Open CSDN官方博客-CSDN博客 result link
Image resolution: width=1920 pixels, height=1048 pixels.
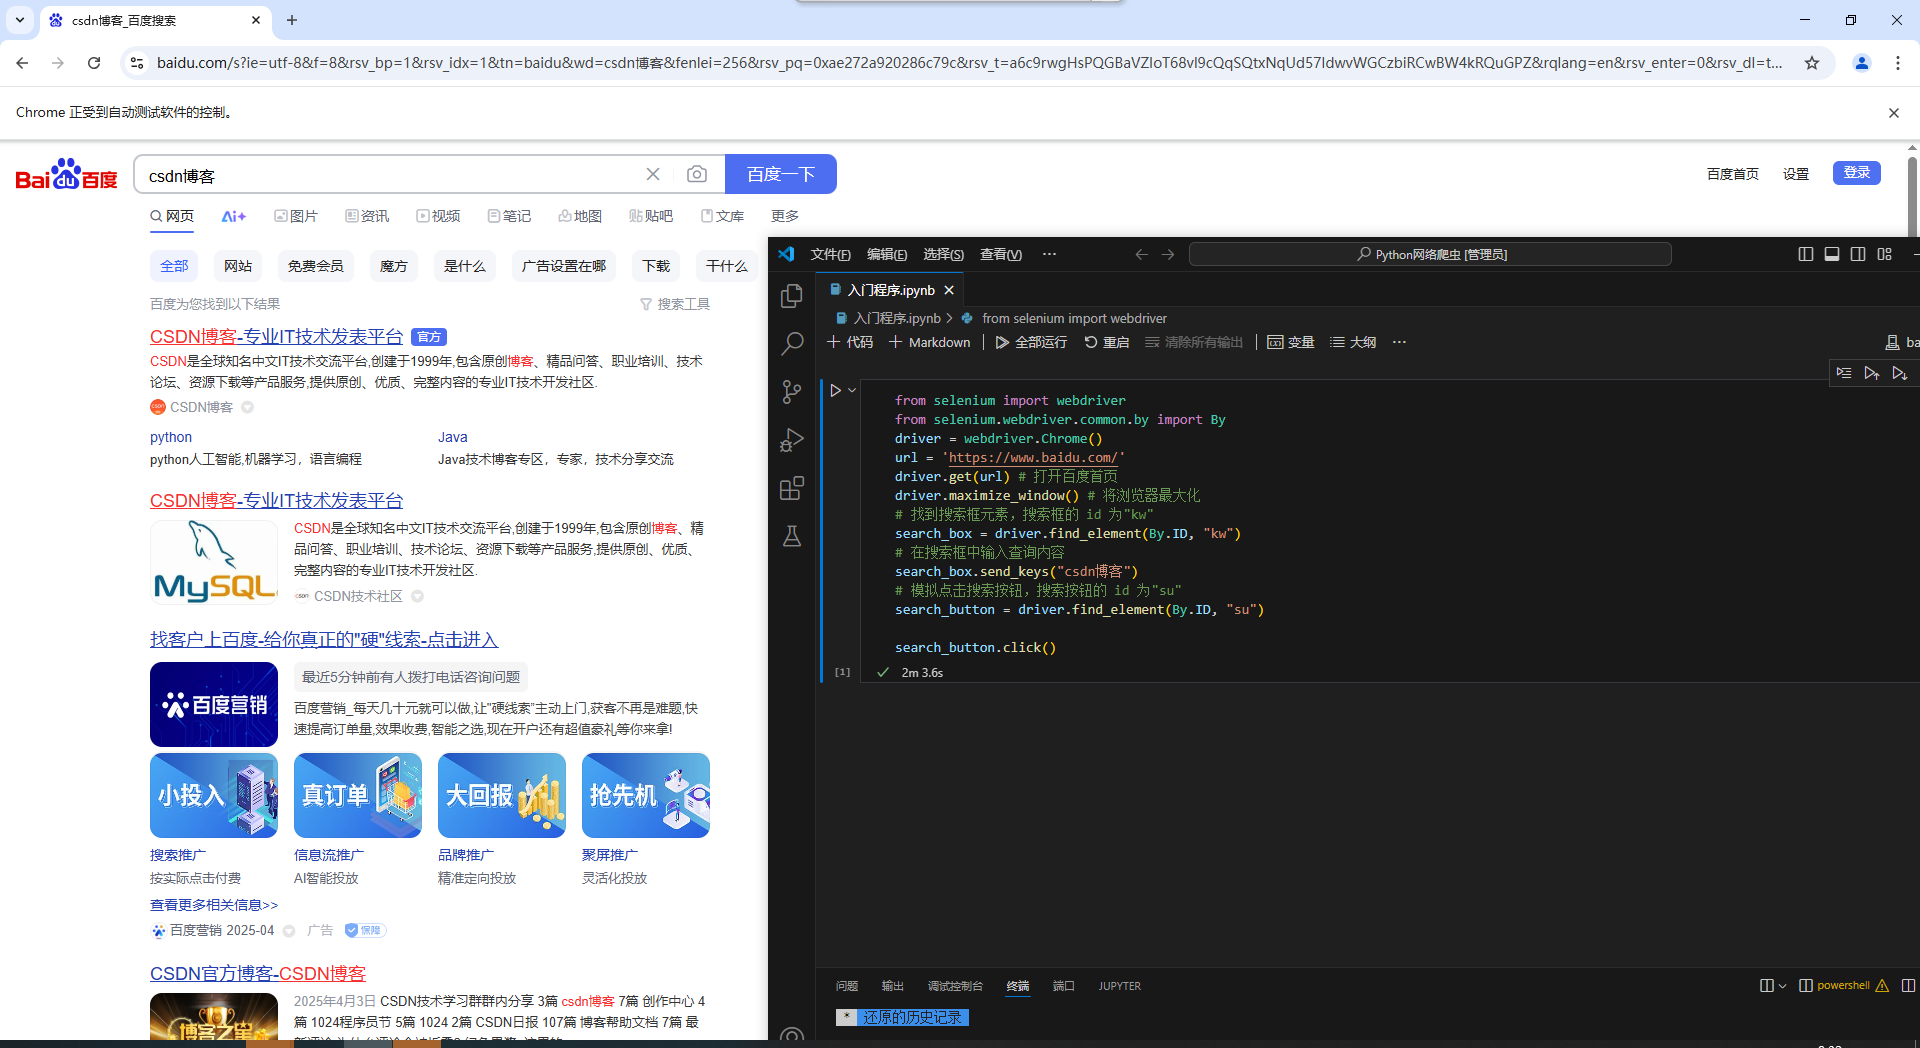[258, 974]
